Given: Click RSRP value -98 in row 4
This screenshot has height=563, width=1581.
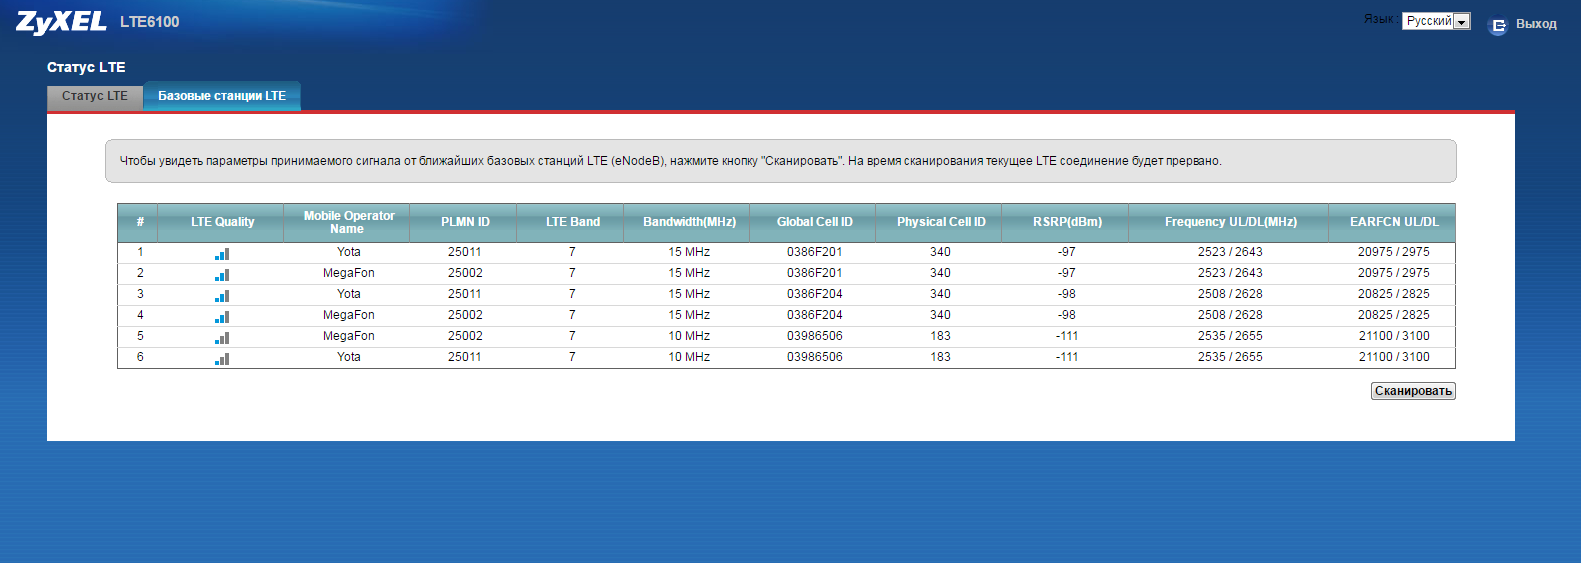Looking at the screenshot, I should point(1067,315).
